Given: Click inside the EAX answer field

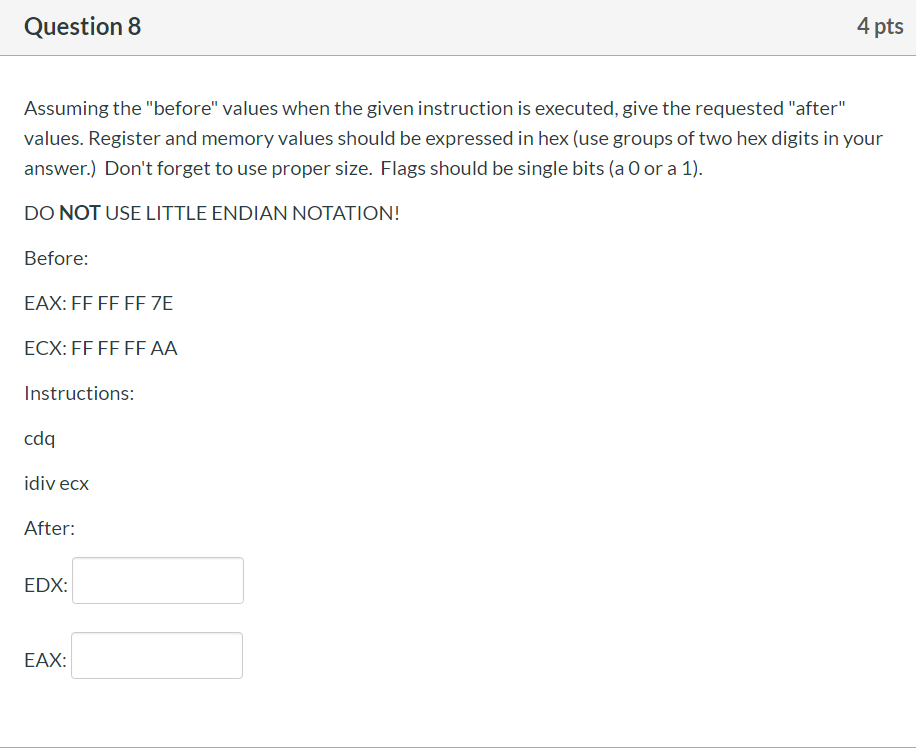Looking at the screenshot, I should [156, 655].
